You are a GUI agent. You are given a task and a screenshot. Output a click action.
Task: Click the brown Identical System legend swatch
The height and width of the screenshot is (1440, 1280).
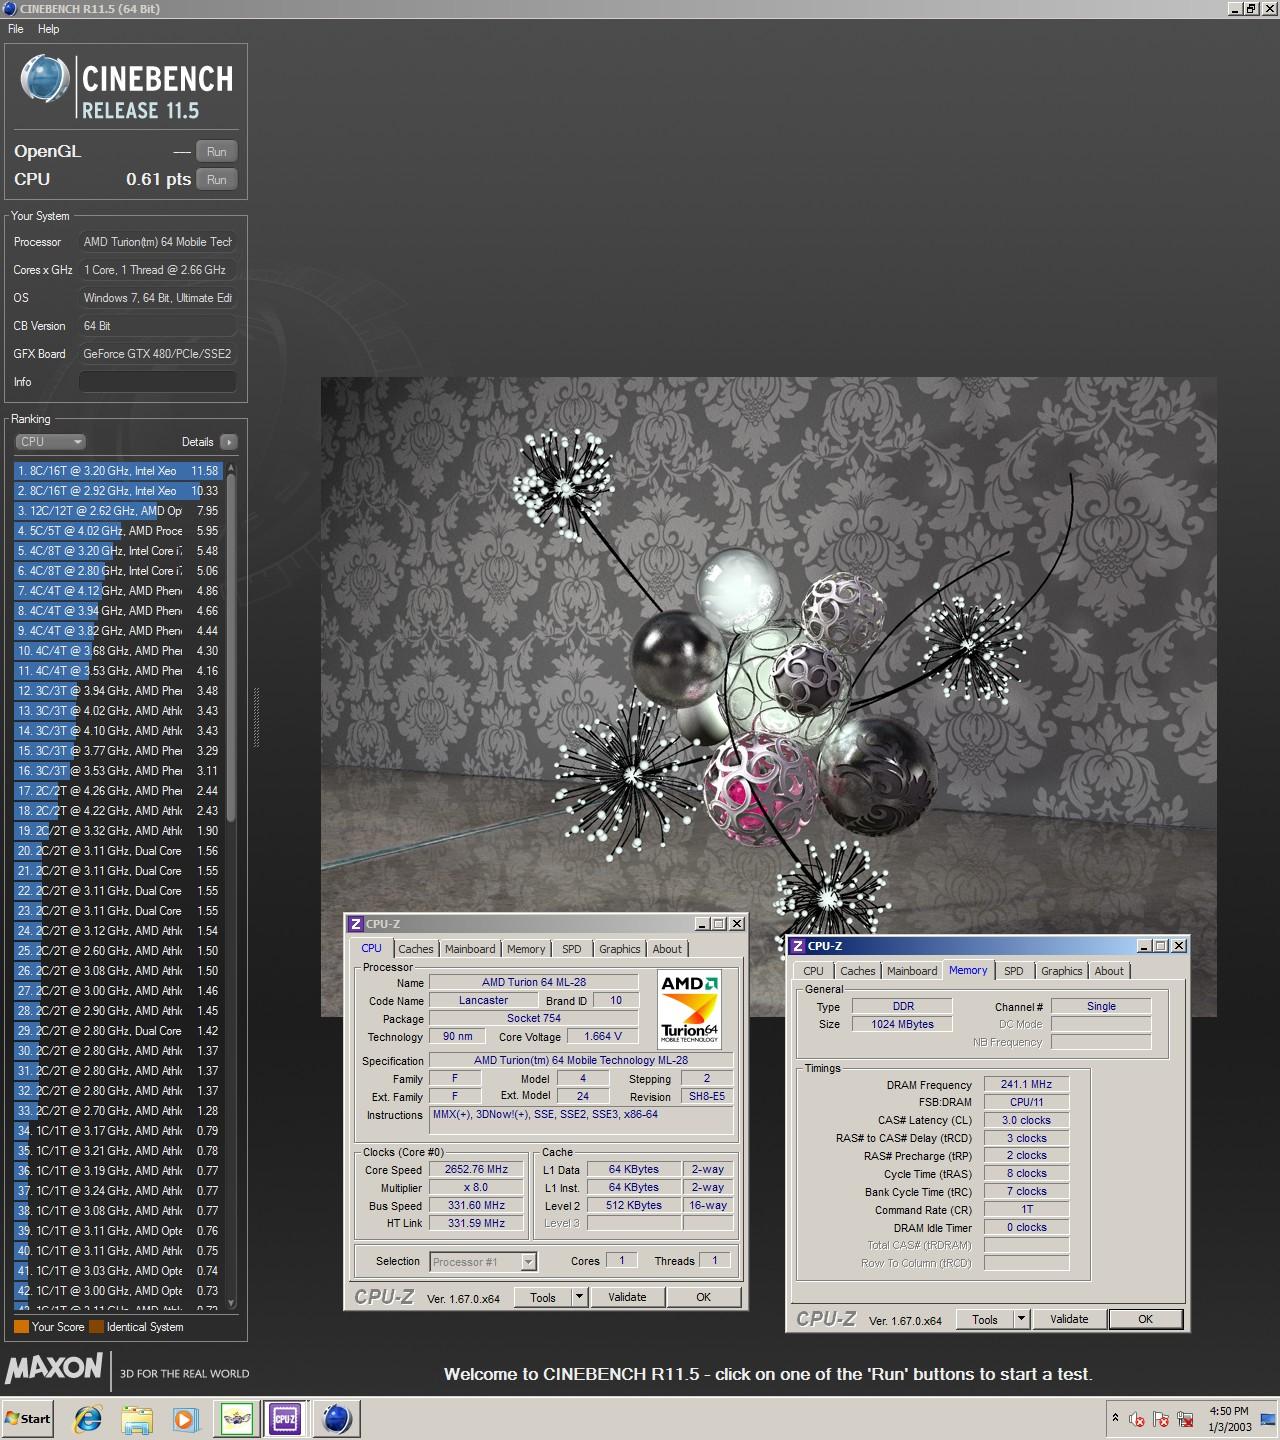point(96,1327)
